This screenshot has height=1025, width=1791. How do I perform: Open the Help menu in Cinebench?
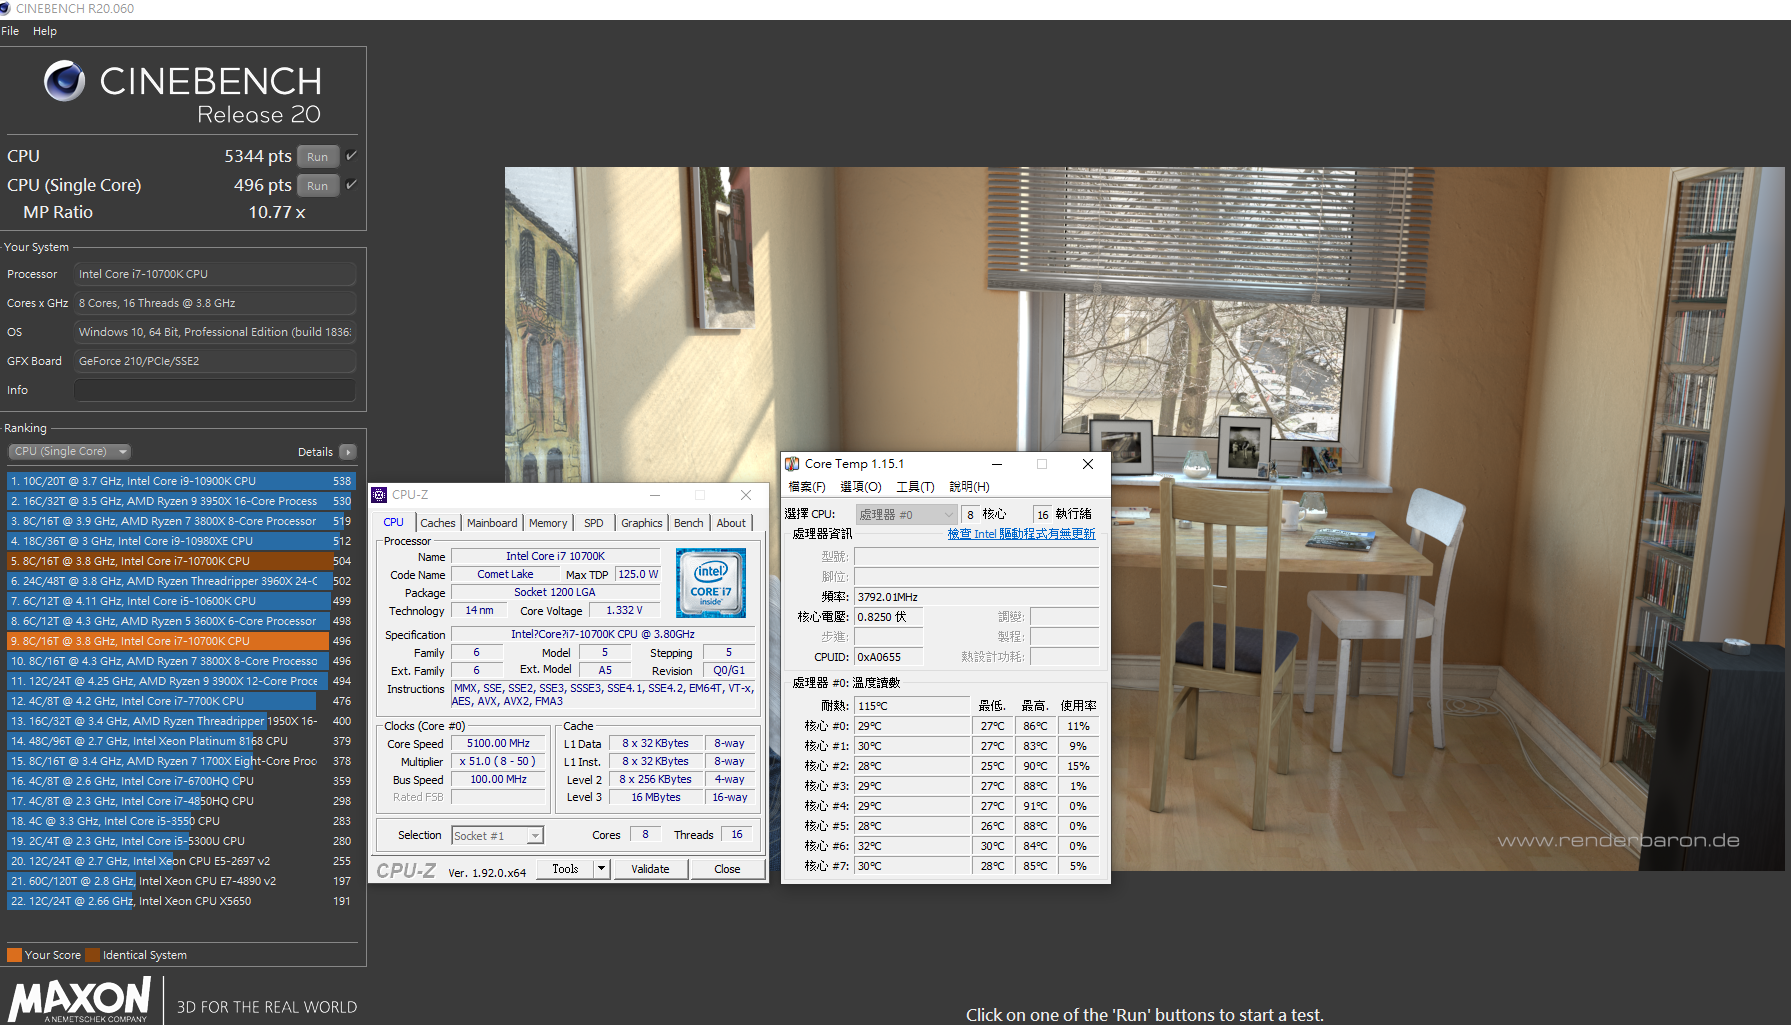[x=45, y=31]
